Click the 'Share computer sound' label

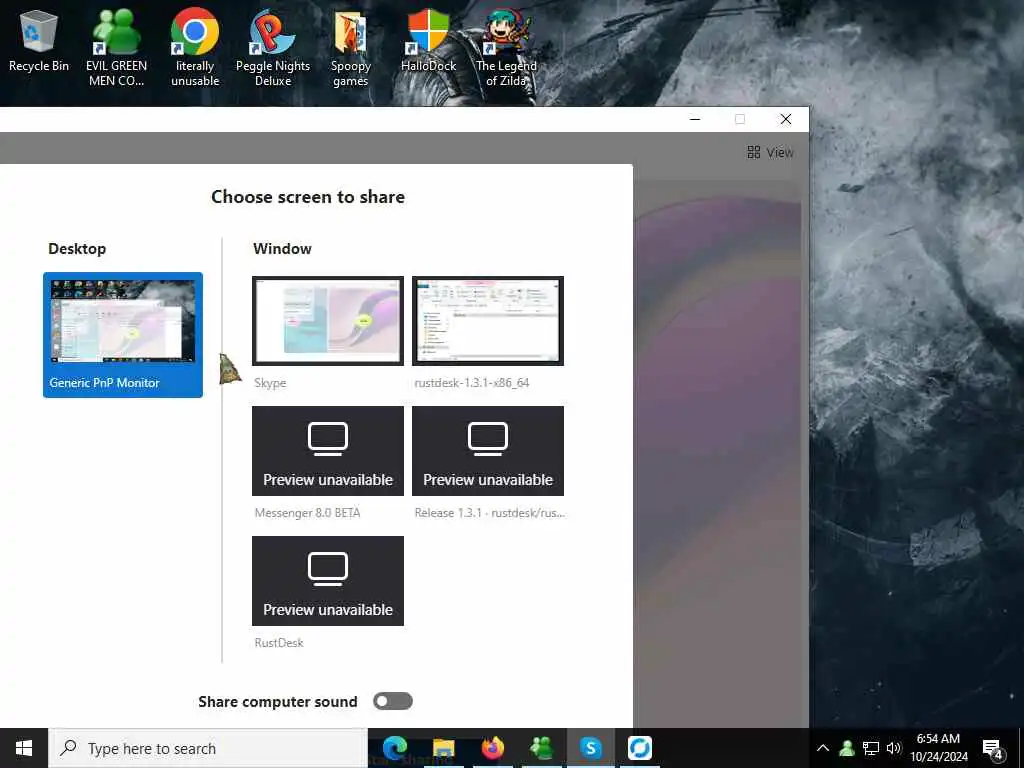coord(278,701)
